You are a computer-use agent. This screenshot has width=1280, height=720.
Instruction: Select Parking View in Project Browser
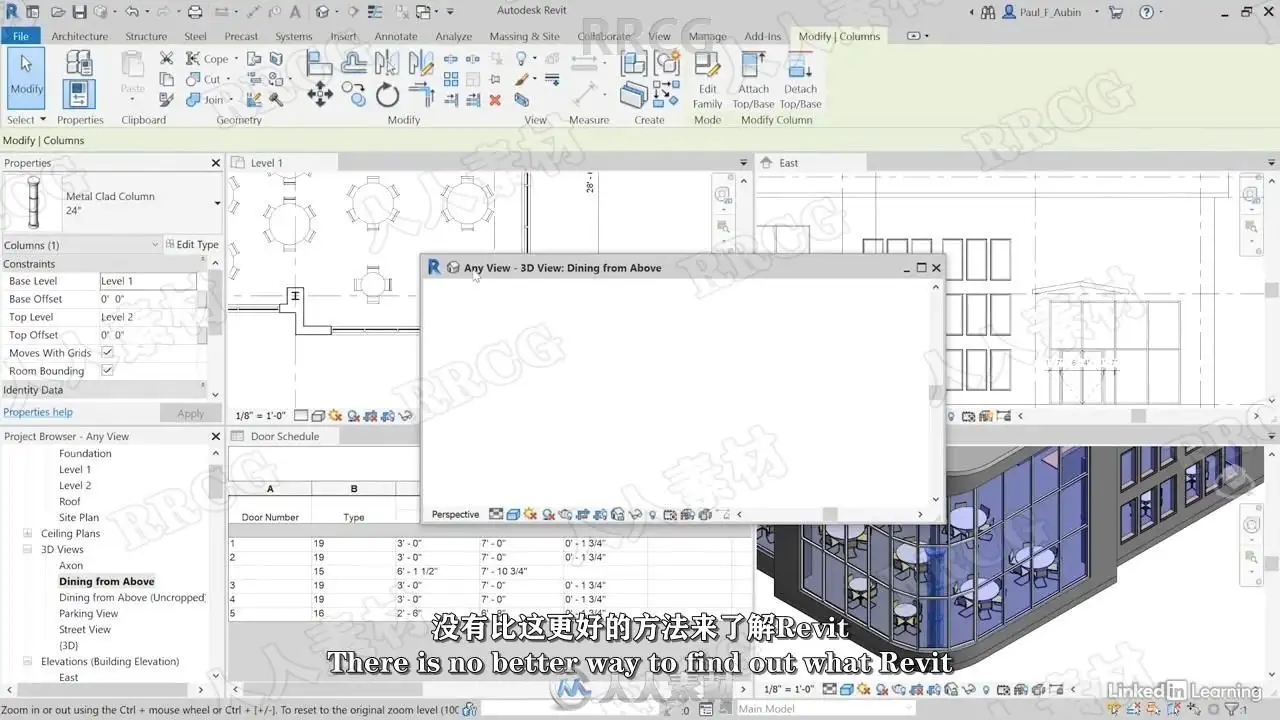click(x=88, y=614)
